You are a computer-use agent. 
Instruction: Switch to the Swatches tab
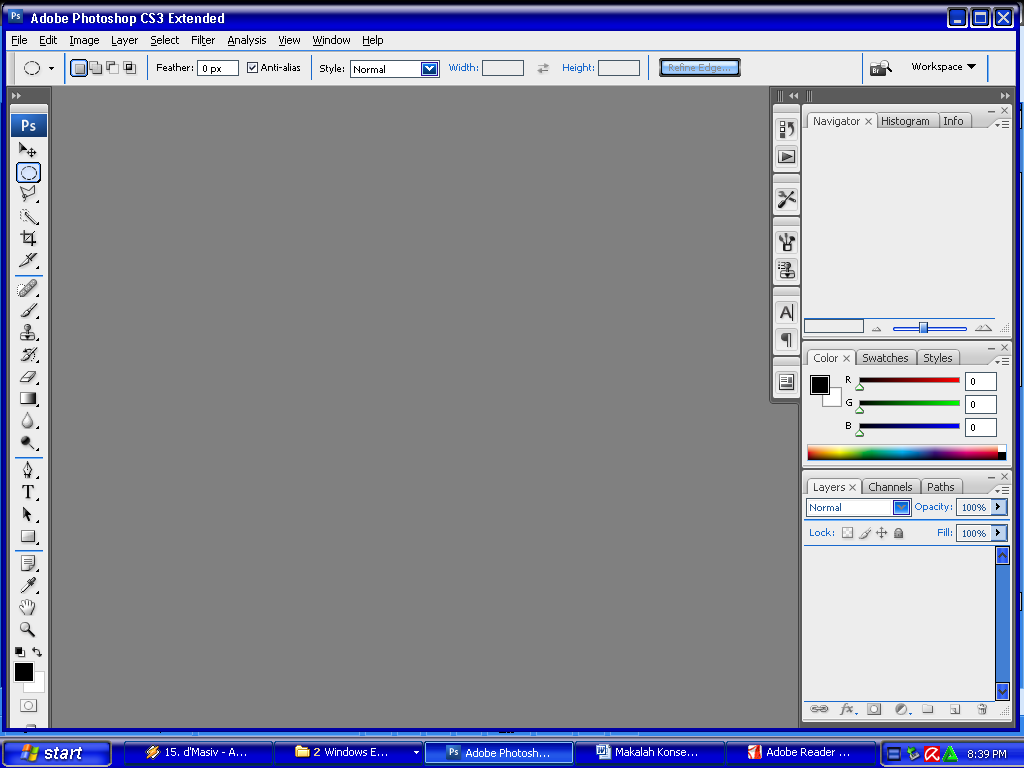click(885, 358)
